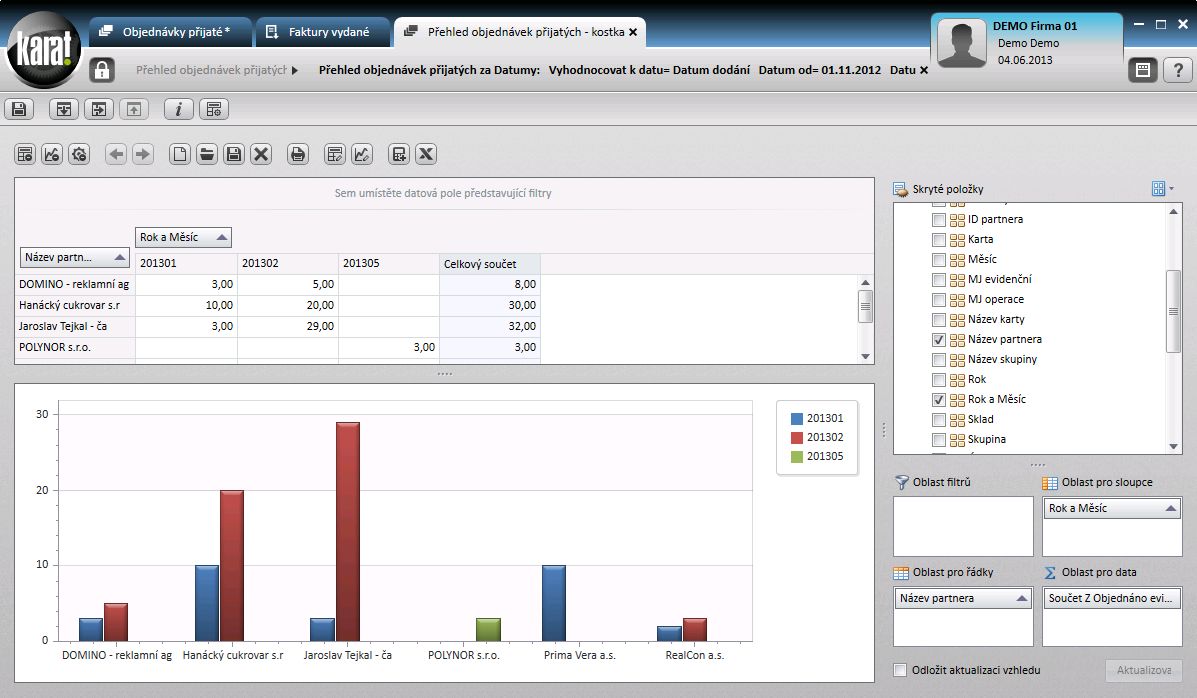Image resolution: width=1197 pixels, height=698 pixels.
Task: Print the pivot report
Action: click(298, 154)
